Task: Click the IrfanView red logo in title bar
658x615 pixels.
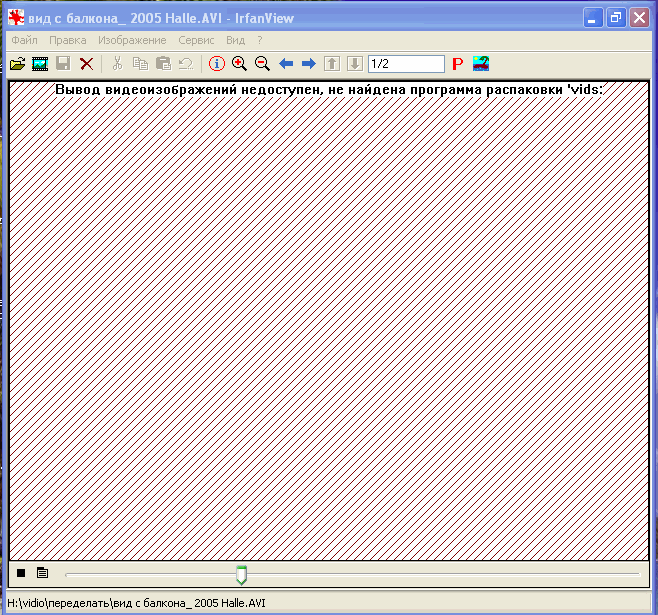Action: pyautogui.click(x=16, y=18)
